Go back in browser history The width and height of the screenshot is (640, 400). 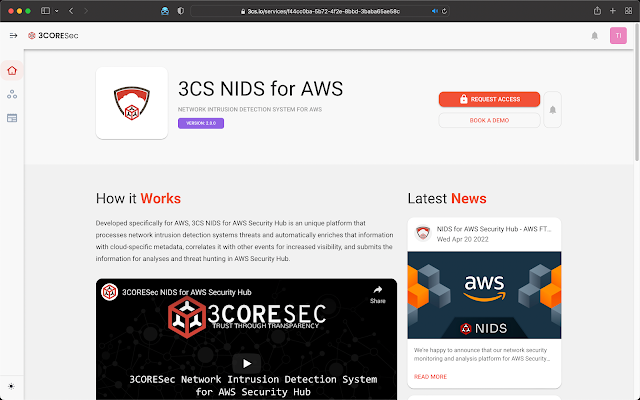71,11
